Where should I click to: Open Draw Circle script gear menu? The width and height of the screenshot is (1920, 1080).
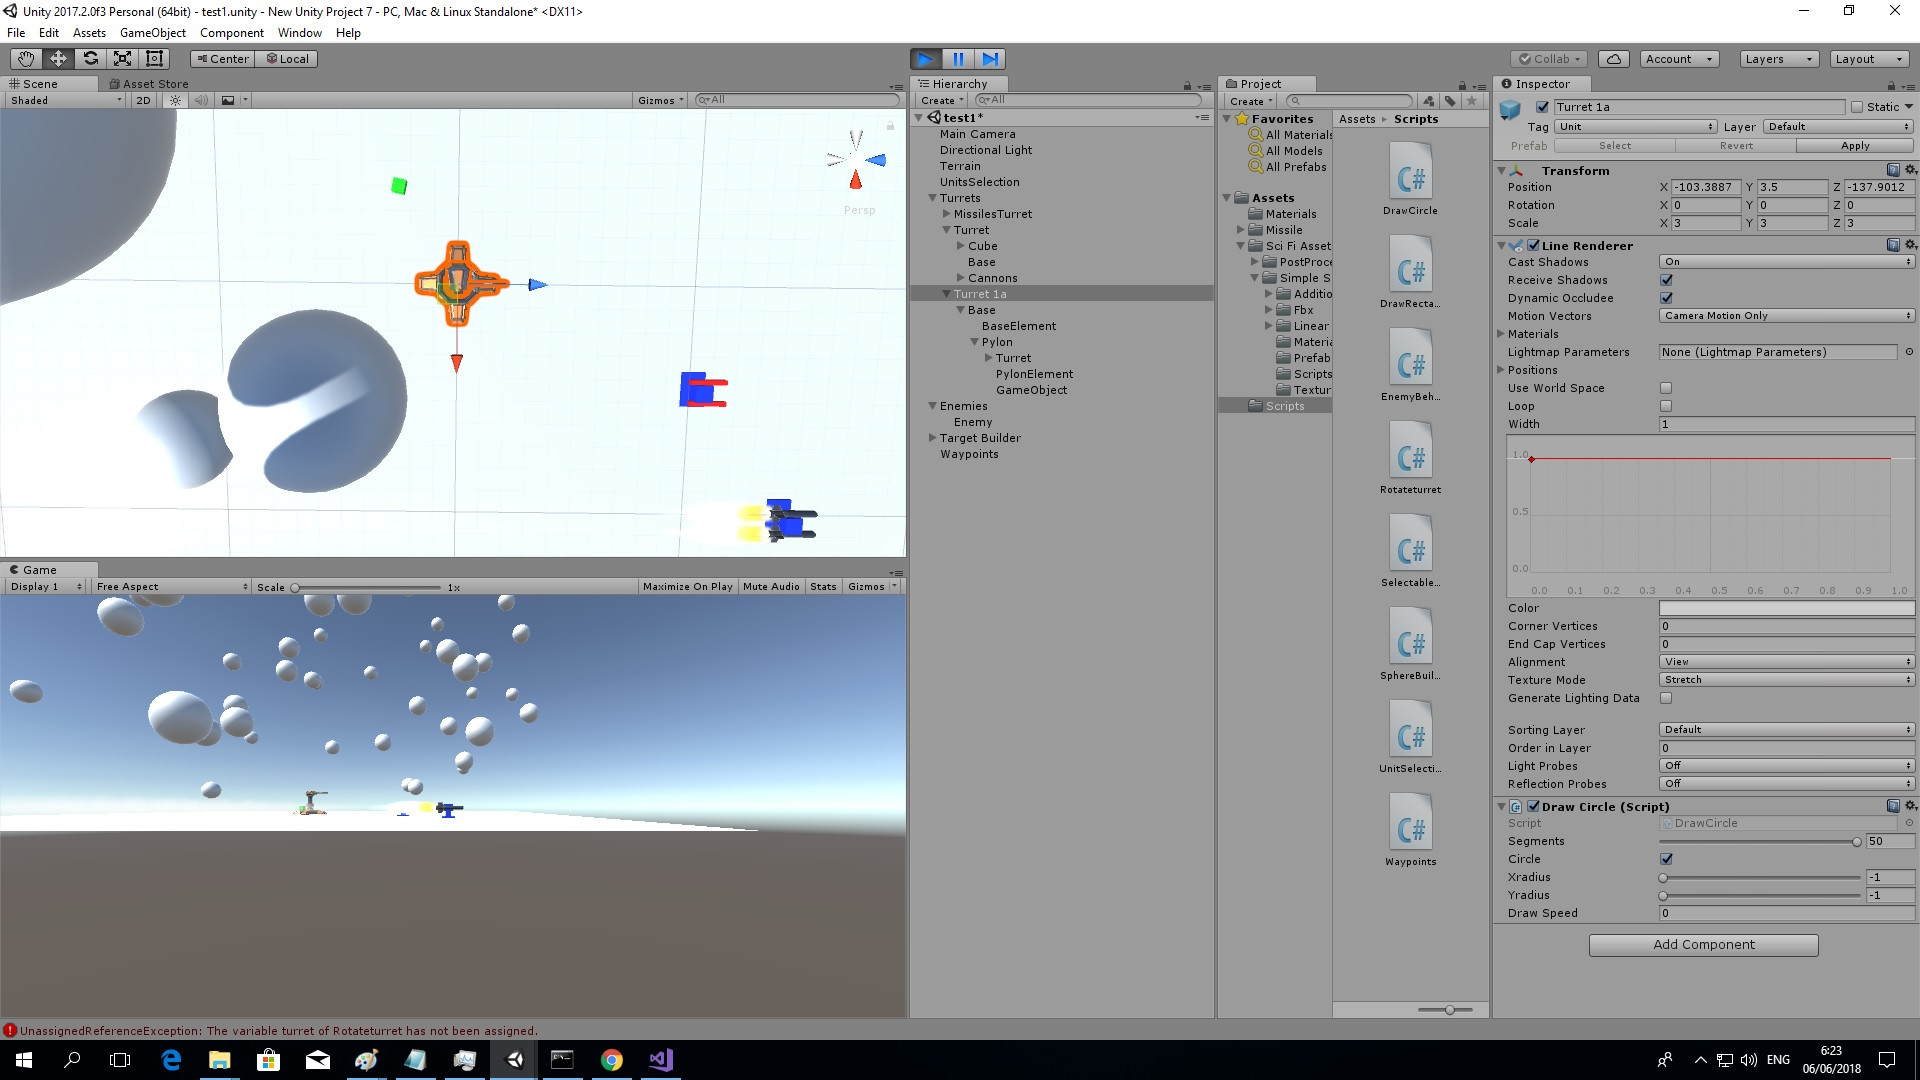1910,806
